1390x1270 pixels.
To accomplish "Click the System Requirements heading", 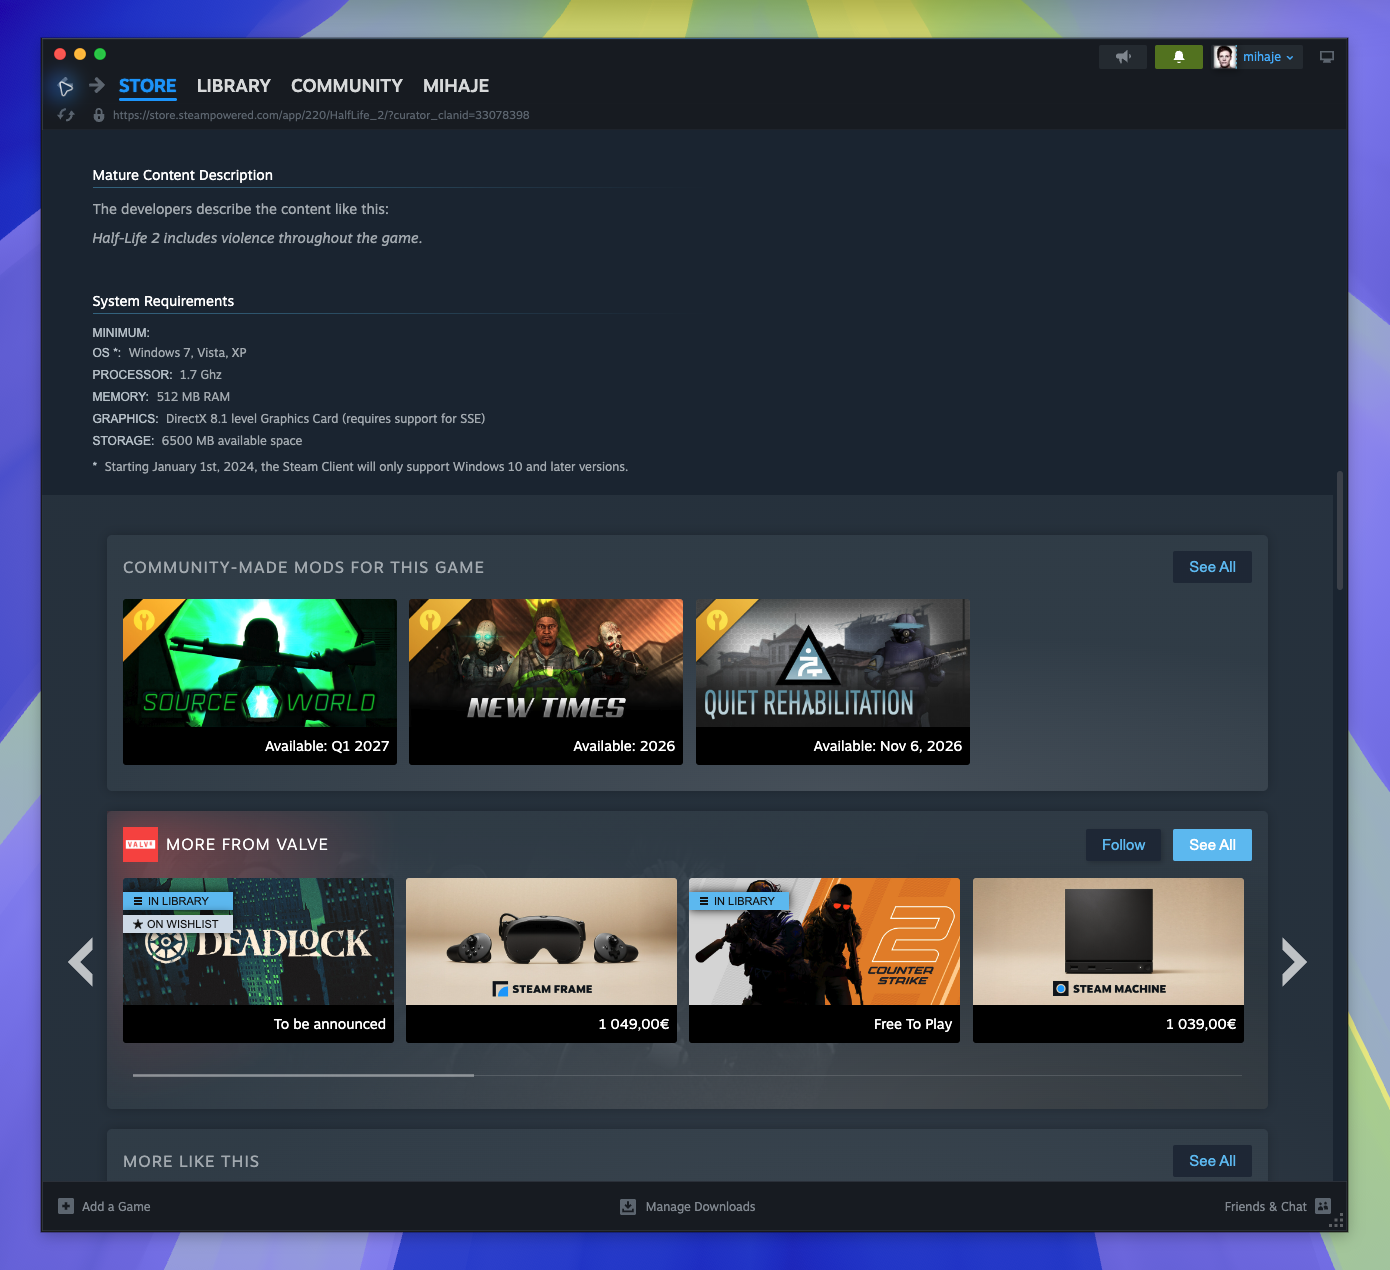I will [x=163, y=301].
